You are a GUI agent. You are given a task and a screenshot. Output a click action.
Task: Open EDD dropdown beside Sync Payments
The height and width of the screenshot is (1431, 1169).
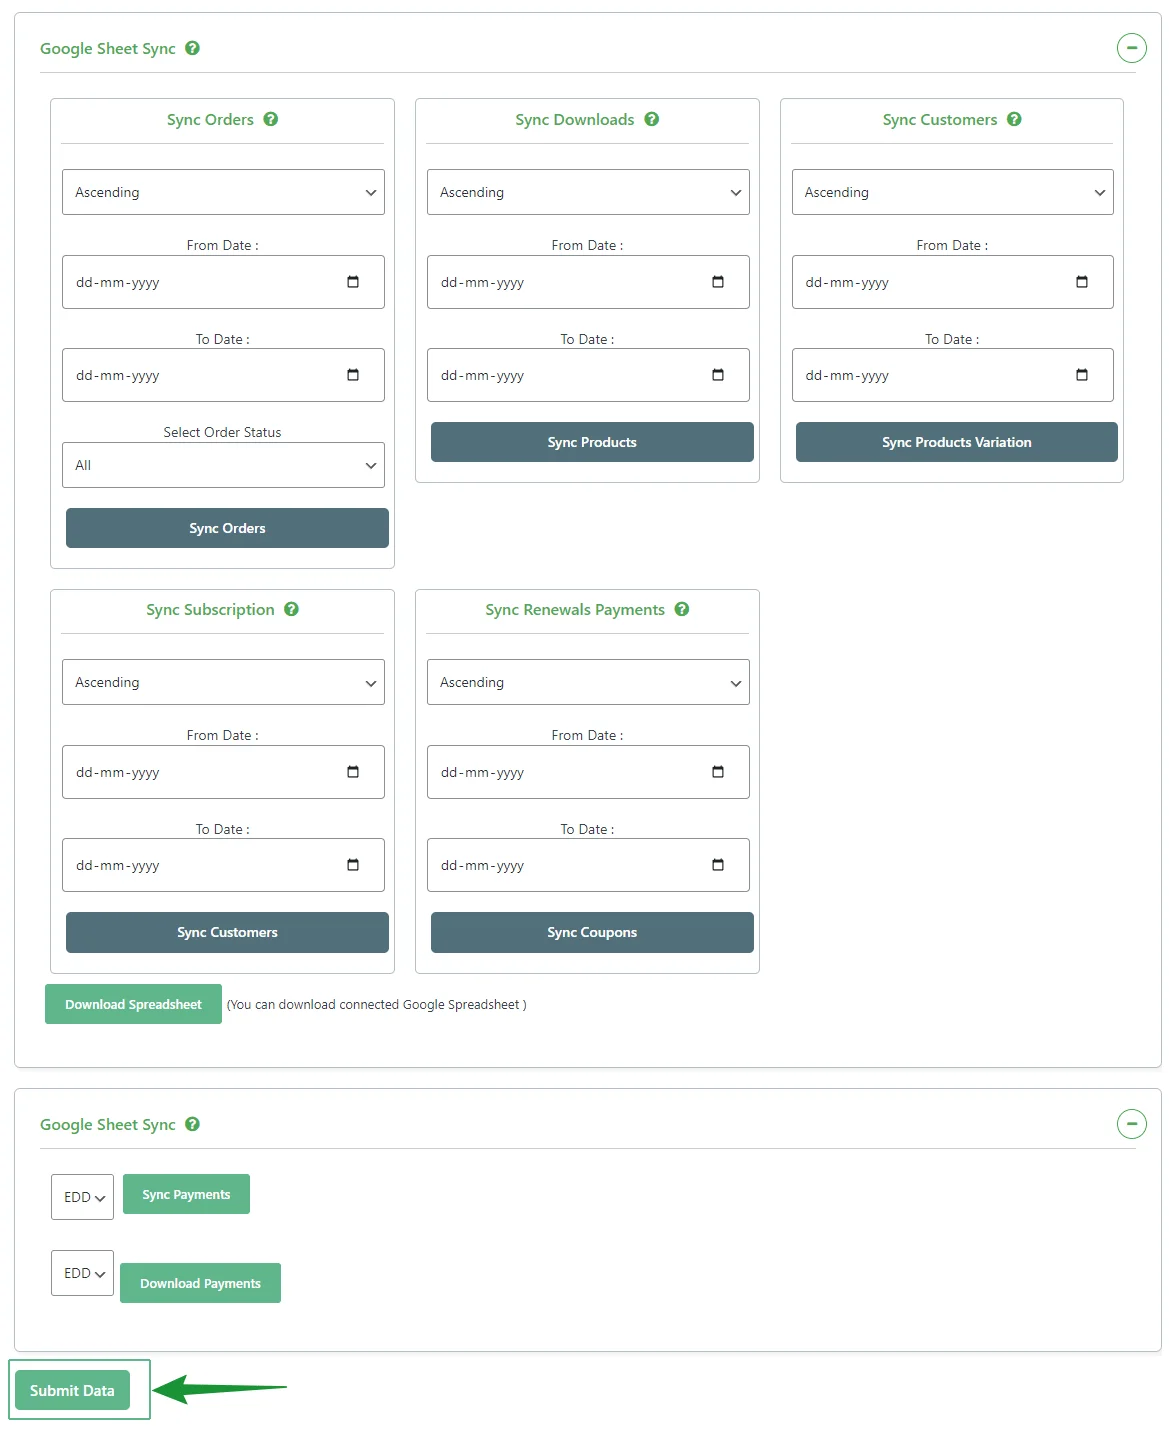click(x=83, y=1197)
